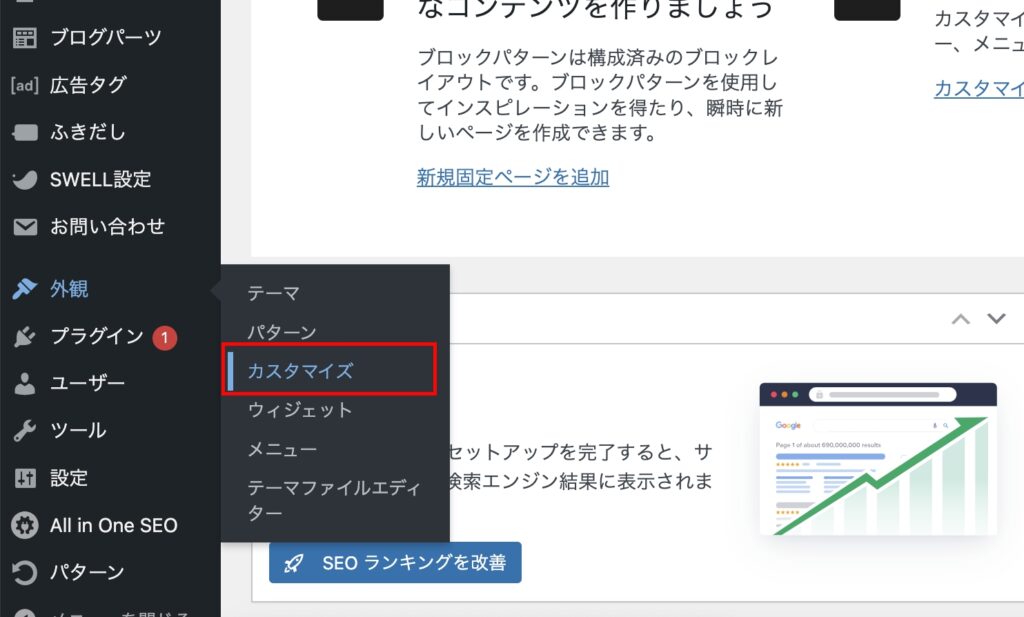Move panel down with the down chevron

pos(996,319)
